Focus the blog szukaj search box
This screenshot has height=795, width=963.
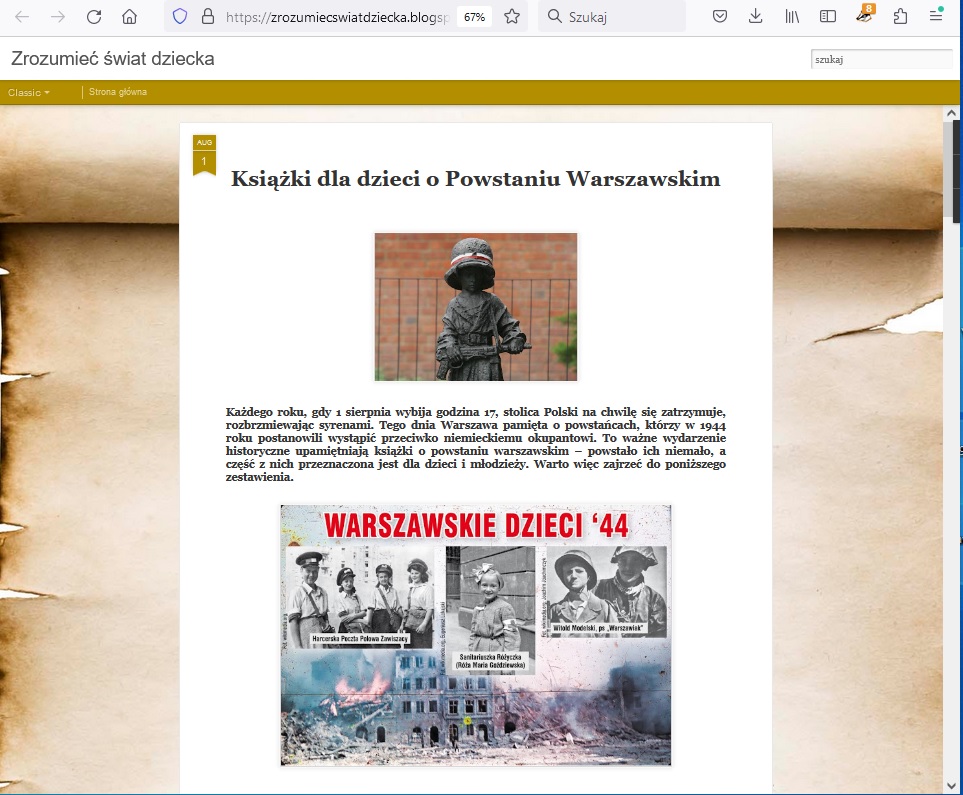tap(881, 59)
